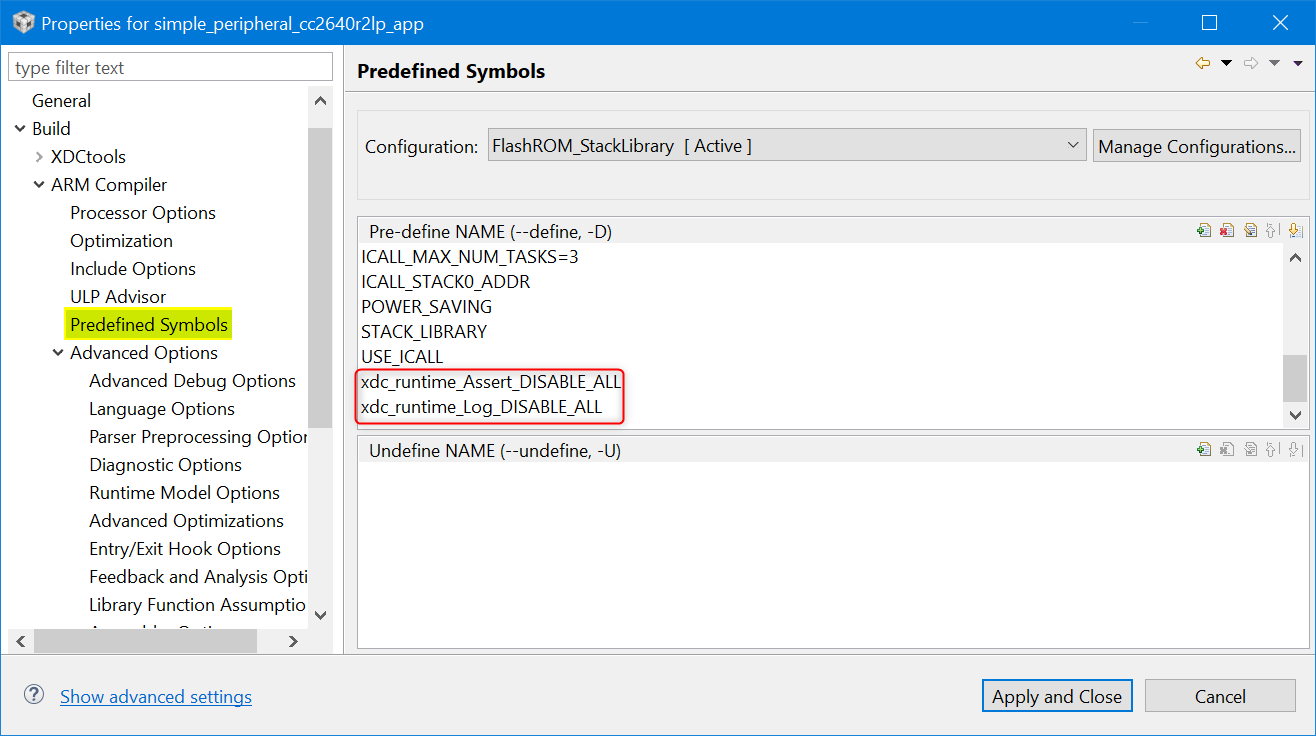Collapse the Build tree node

coord(20,129)
